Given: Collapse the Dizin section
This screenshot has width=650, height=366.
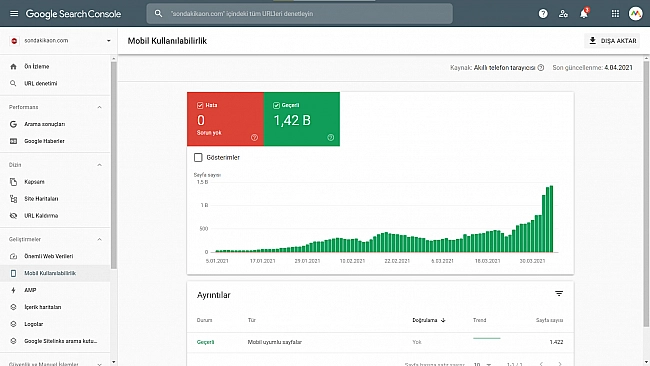Looking at the screenshot, I should (x=99, y=165).
